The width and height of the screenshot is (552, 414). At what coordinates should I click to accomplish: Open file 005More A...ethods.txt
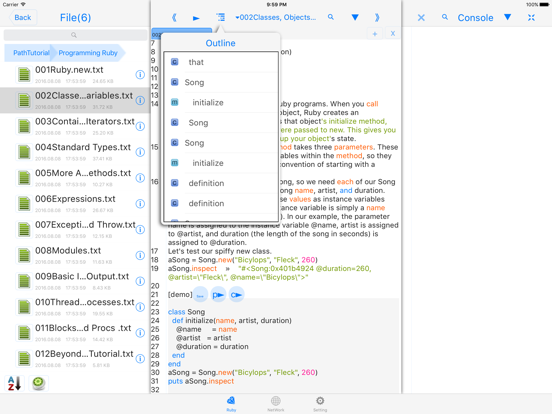coord(75,177)
